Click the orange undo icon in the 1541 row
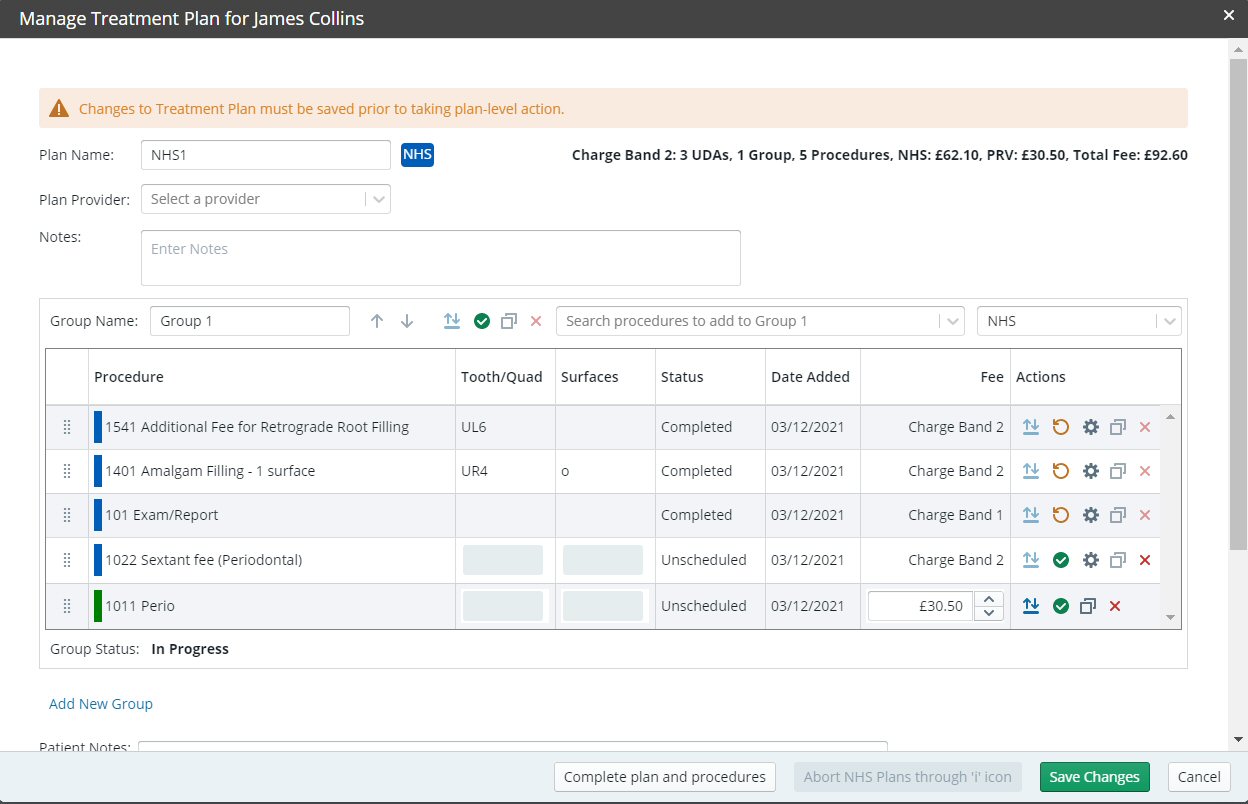Image resolution: width=1248 pixels, height=804 pixels. (x=1061, y=427)
